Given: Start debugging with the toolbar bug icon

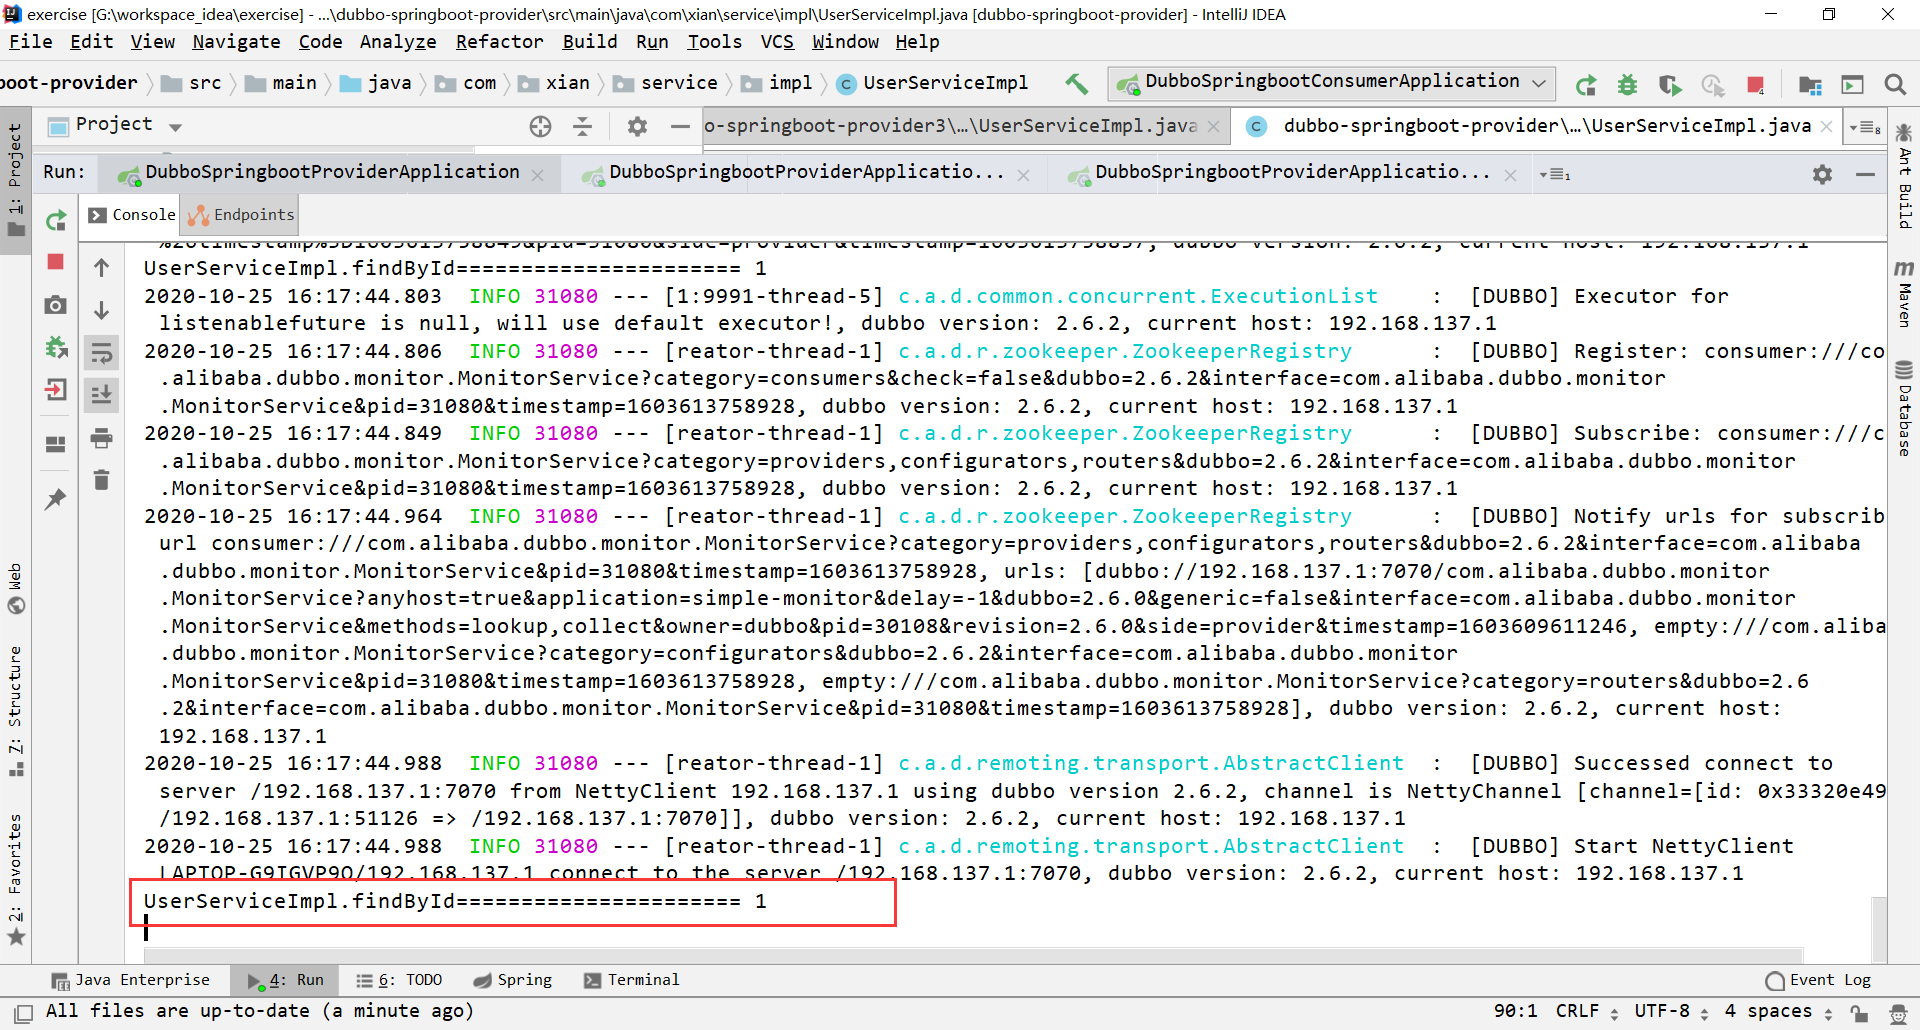Looking at the screenshot, I should (x=1628, y=85).
